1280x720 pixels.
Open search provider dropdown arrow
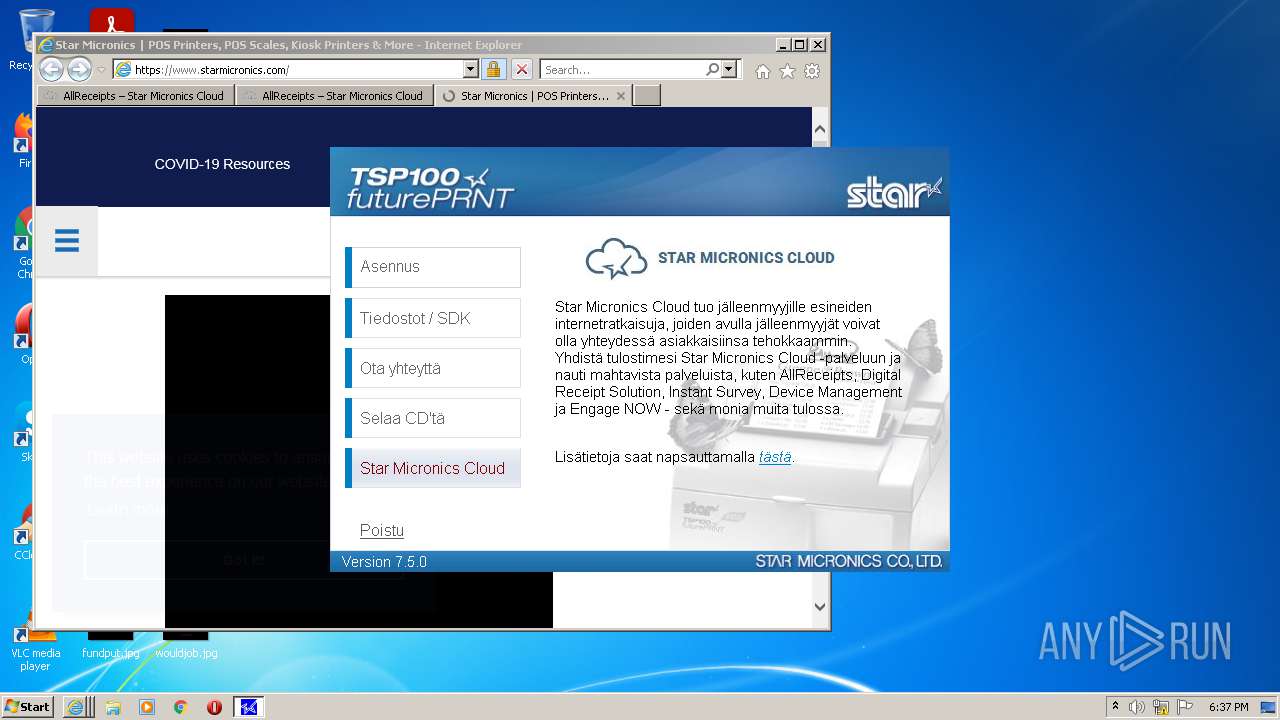[729, 70]
